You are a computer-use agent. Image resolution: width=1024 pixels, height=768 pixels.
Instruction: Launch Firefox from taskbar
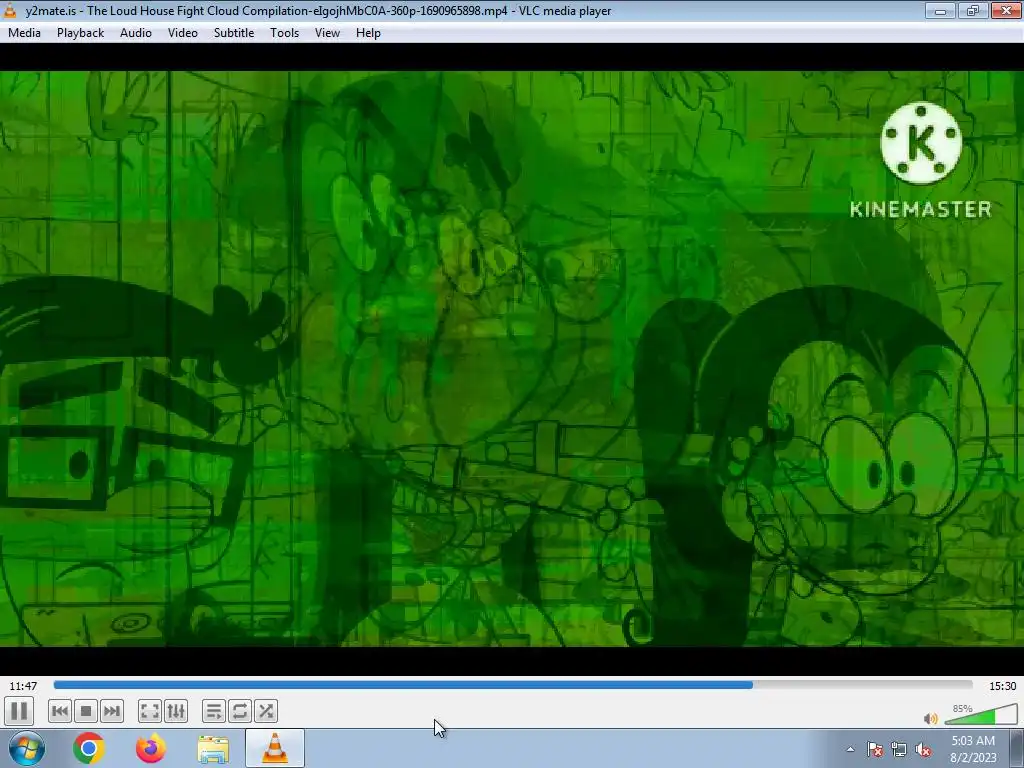pos(151,748)
